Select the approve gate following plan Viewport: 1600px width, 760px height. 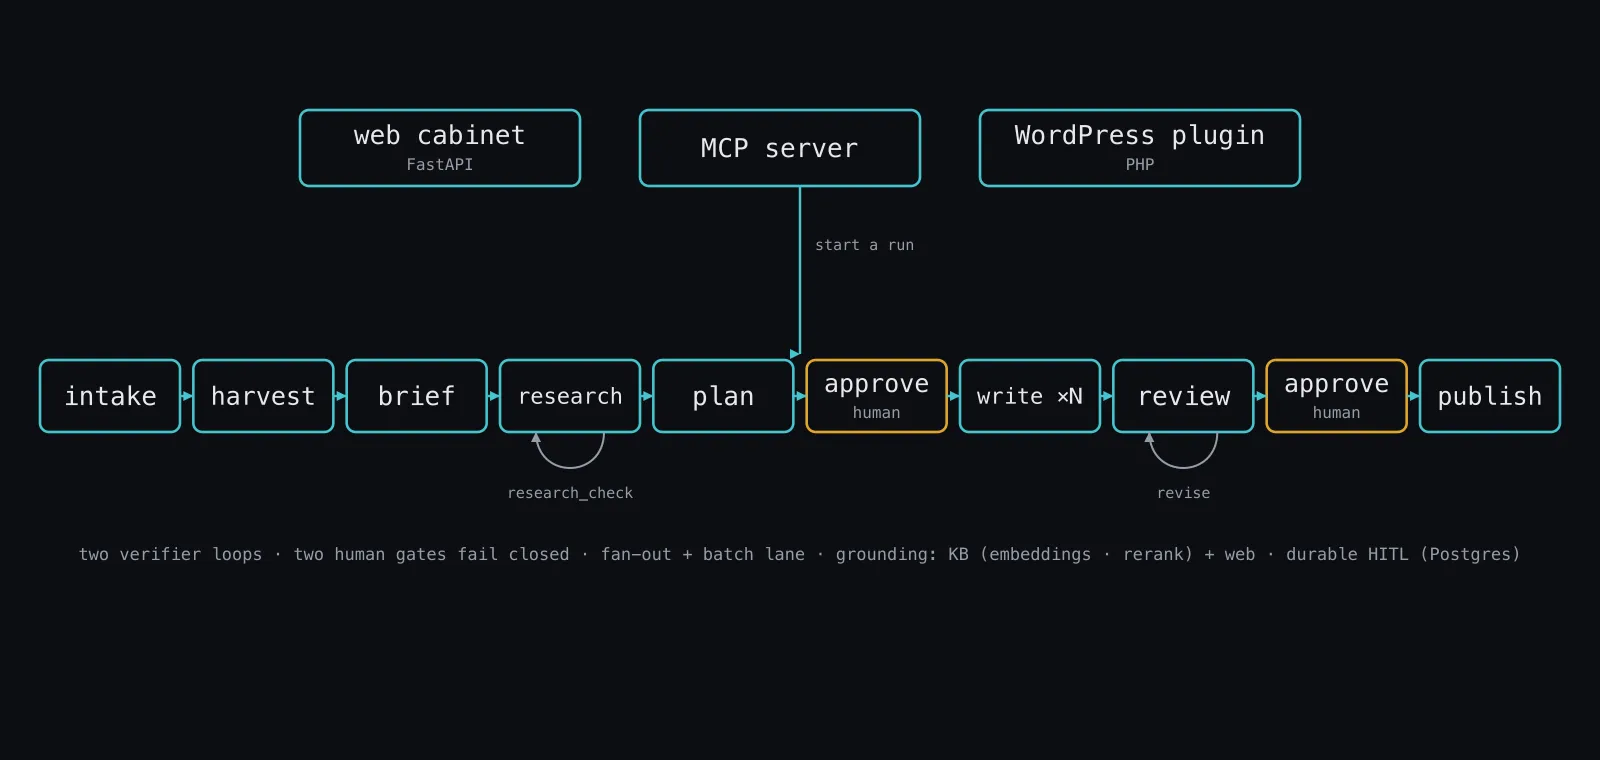click(x=877, y=396)
